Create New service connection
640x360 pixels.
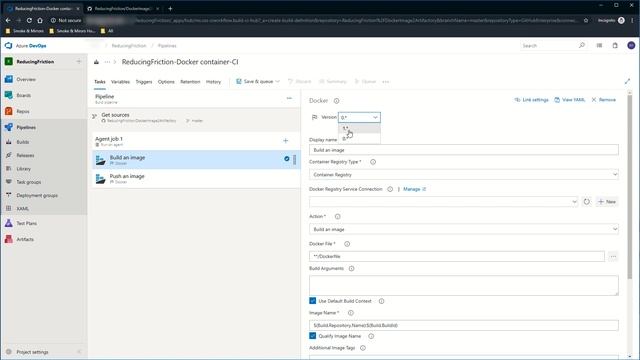point(607,202)
